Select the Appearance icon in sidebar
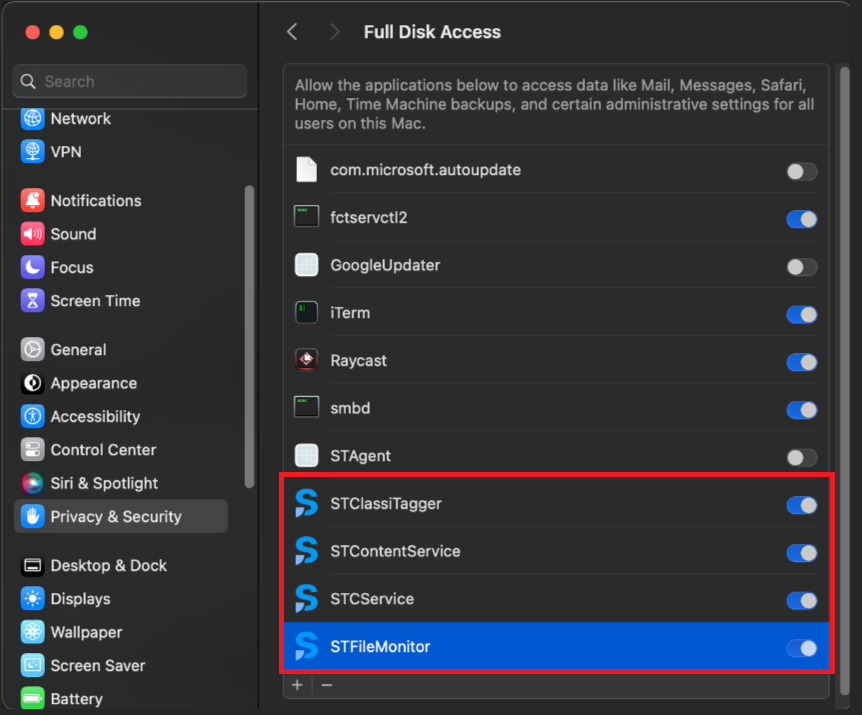The width and height of the screenshot is (862, 715). click(32, 383)
